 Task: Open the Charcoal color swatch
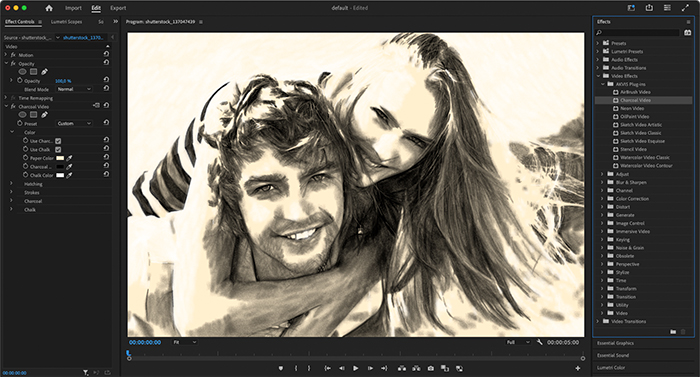pos(60,167)
